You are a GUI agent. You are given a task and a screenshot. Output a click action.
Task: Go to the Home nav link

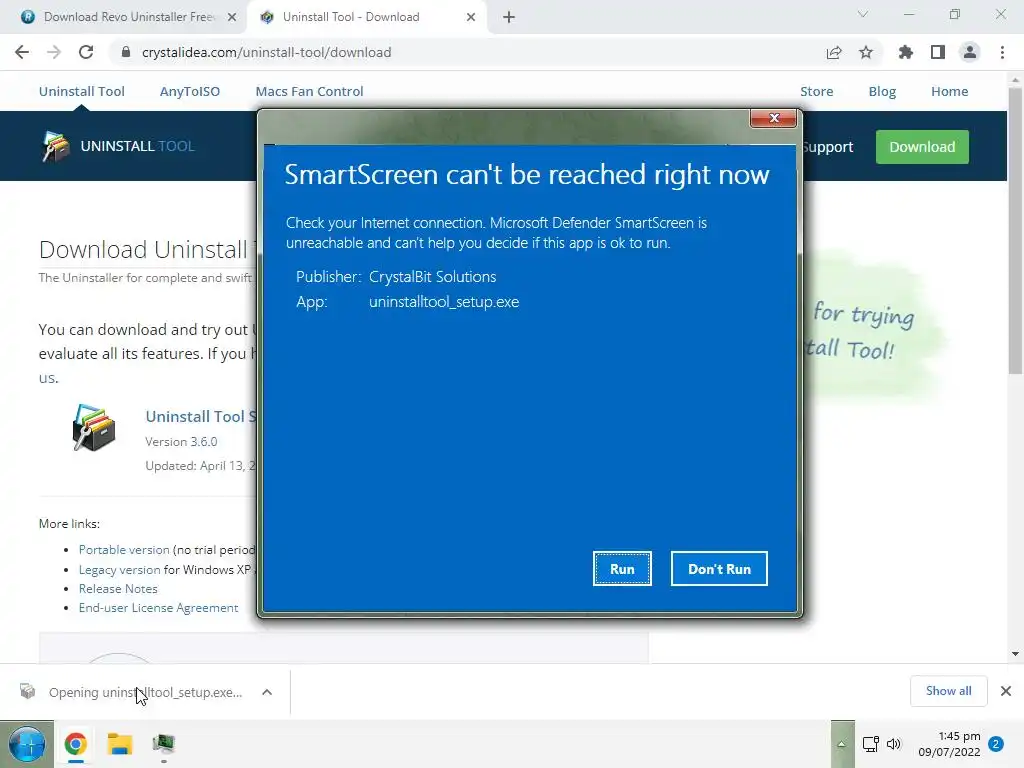point(950,91)
